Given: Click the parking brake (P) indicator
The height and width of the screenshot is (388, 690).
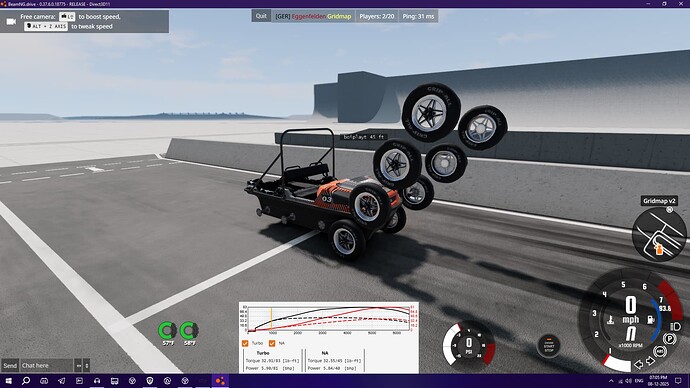Looking at the screenshot, I should (x=669, y=339).
